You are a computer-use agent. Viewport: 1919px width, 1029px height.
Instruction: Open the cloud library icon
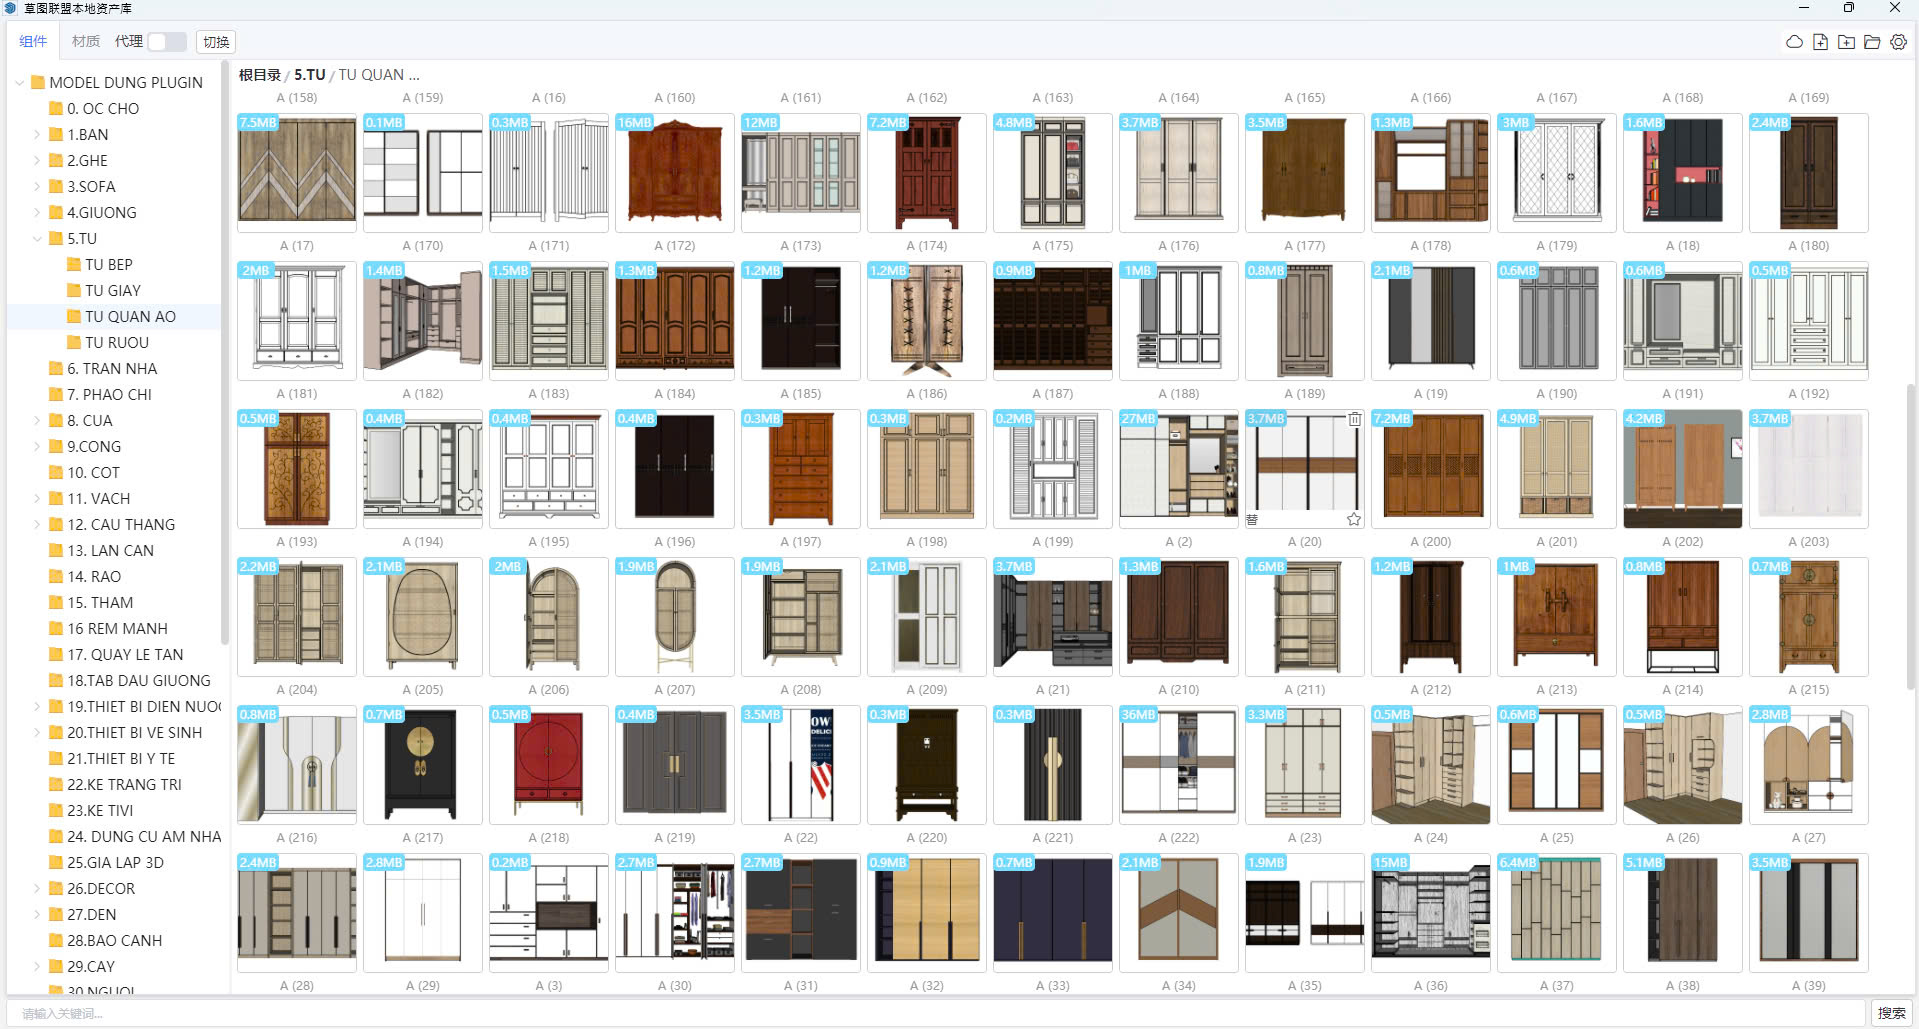click(1794, 42)
